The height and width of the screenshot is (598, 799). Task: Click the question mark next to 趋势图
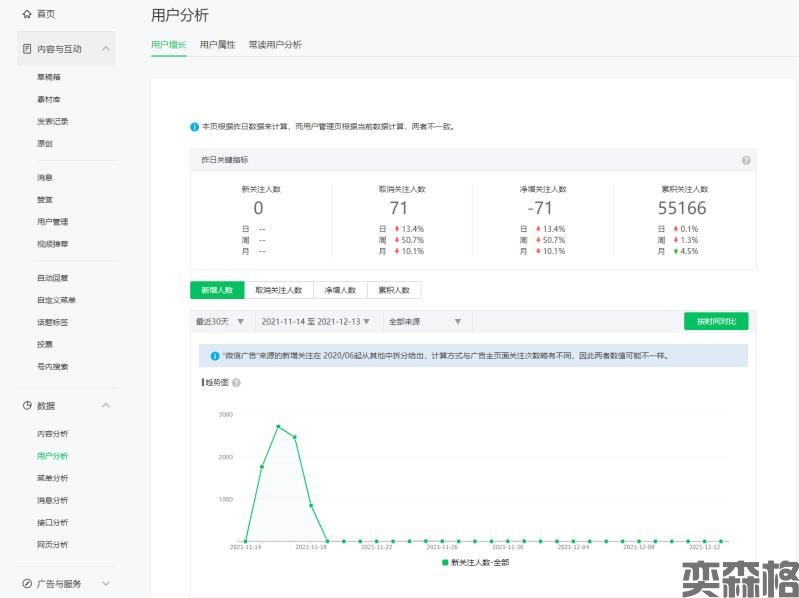point(236,382)
